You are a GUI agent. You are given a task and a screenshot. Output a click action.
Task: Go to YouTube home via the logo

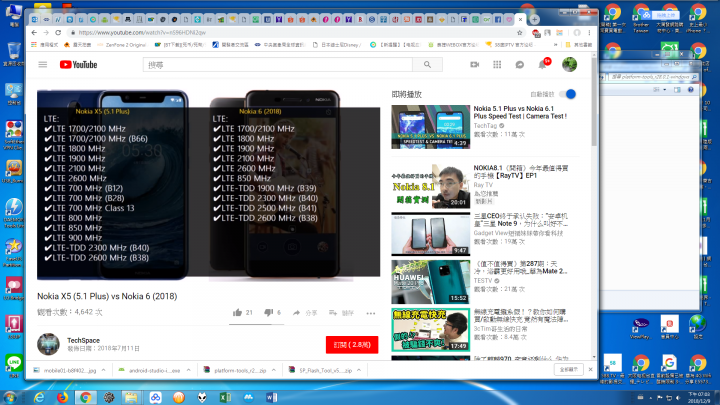point(79,65)
